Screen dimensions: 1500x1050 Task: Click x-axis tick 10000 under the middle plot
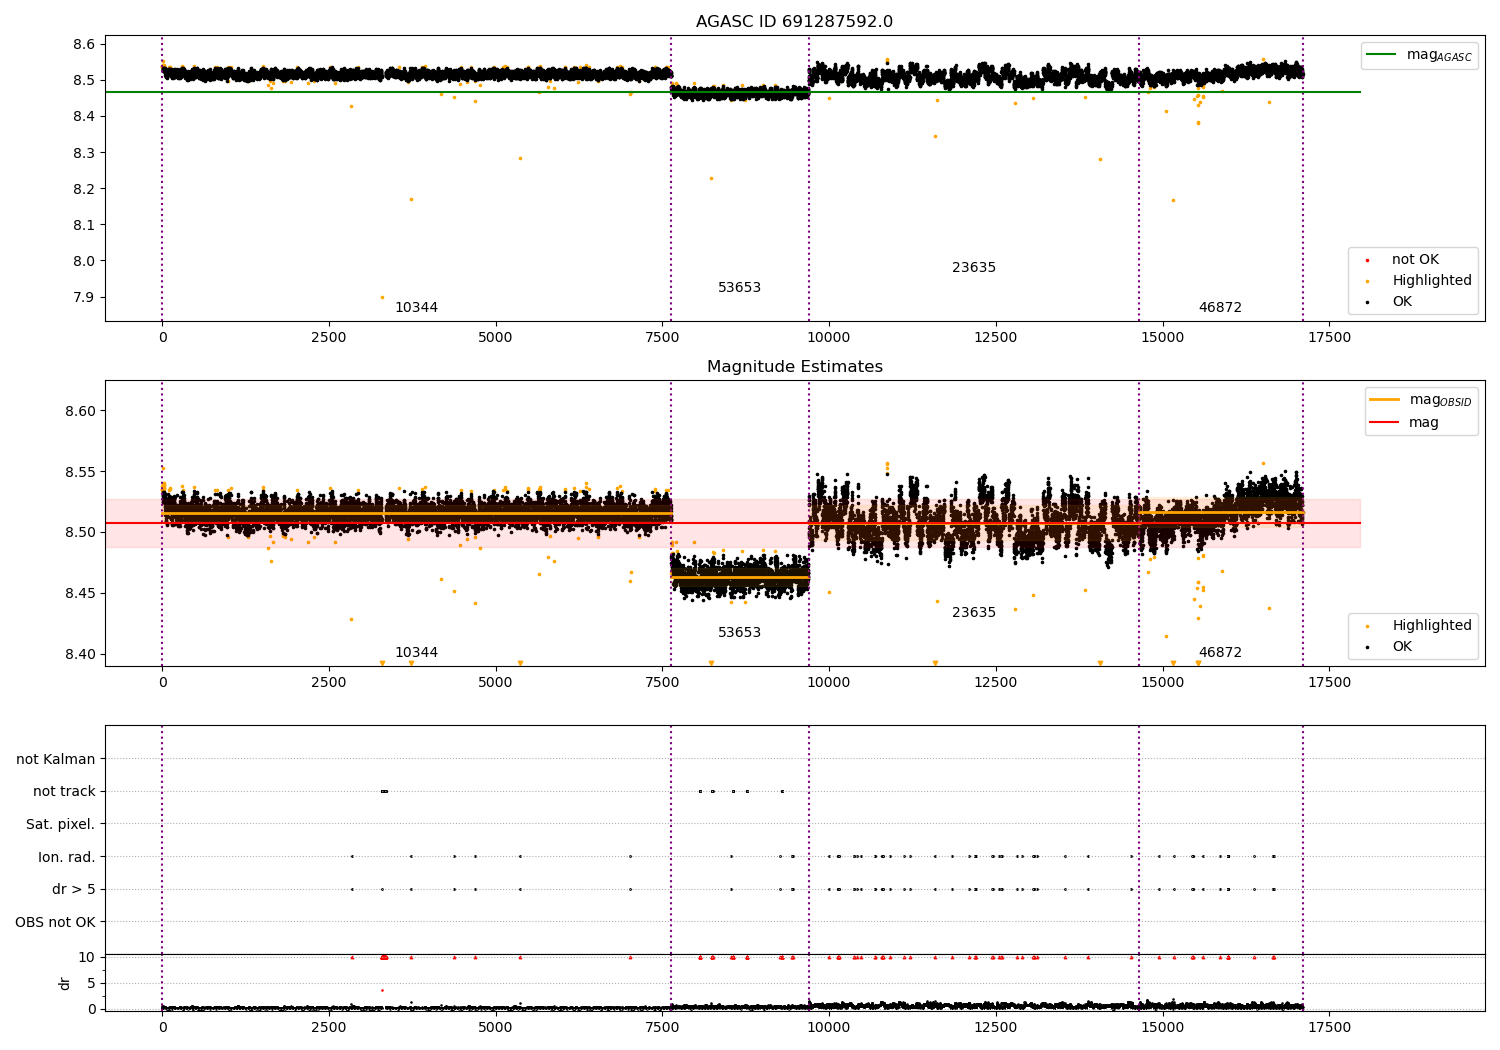pyautogui.click(x=829, y=683)
